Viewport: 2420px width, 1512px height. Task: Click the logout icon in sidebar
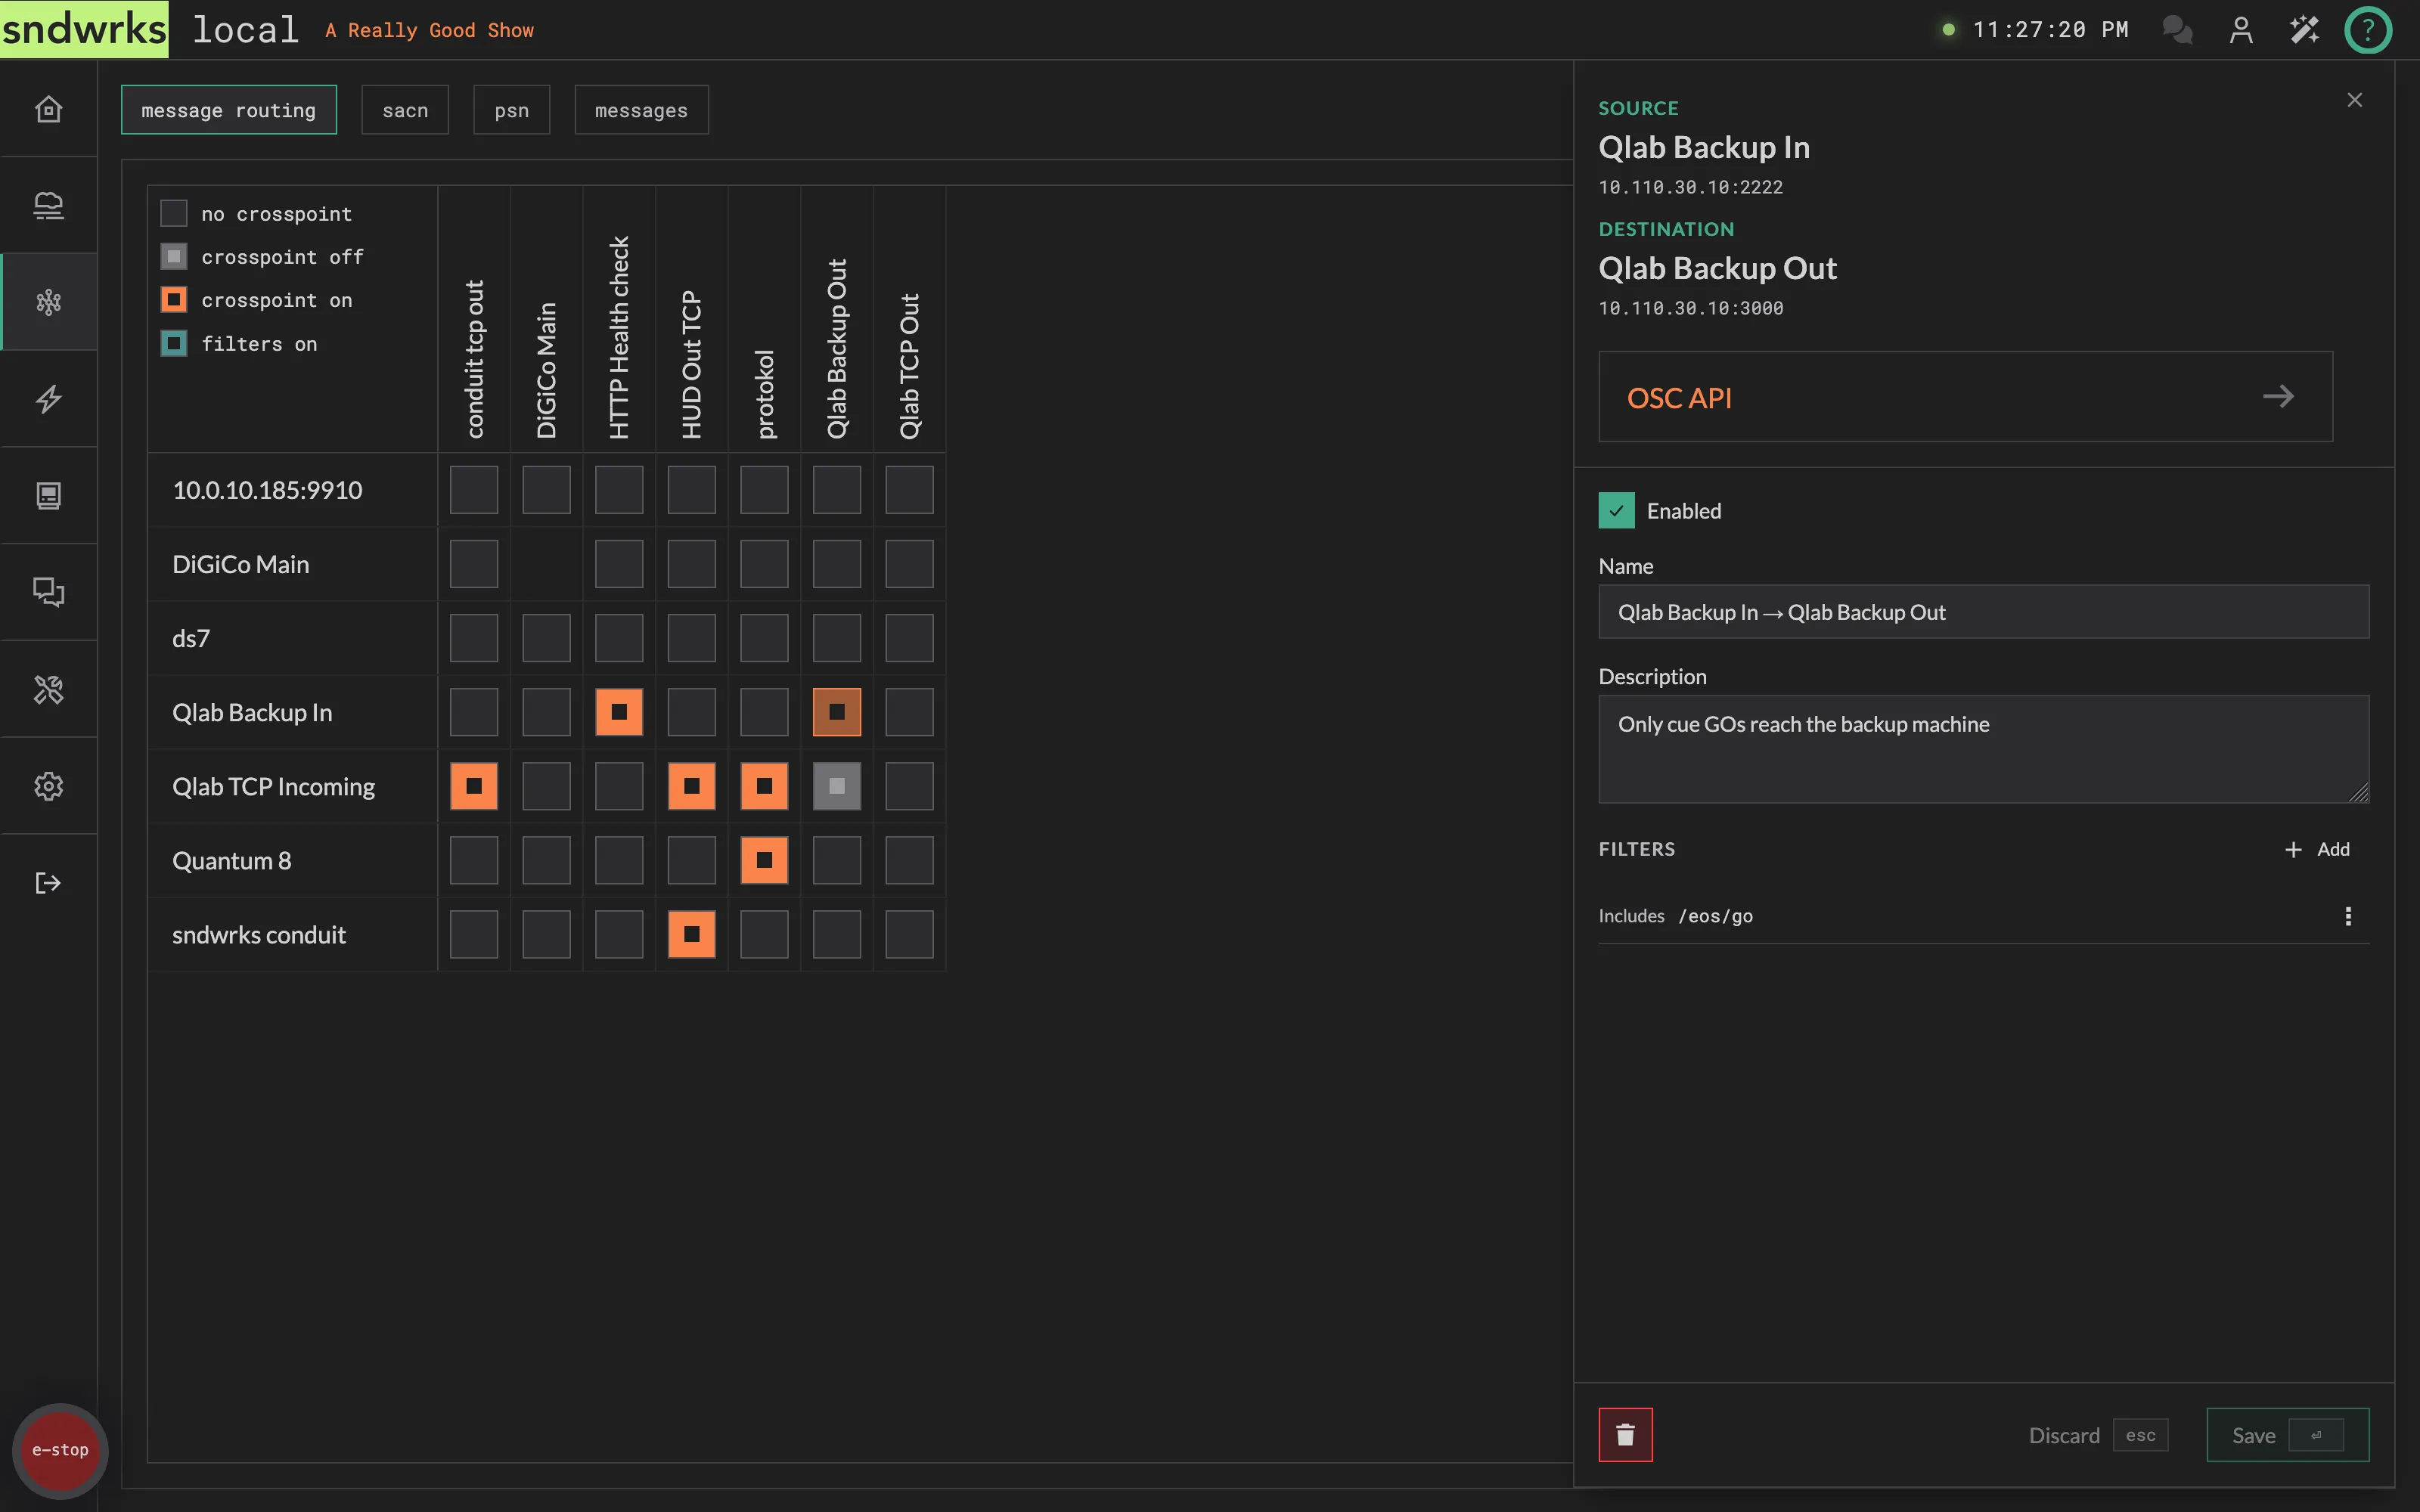pyautogui.click(x=48, y=883)
